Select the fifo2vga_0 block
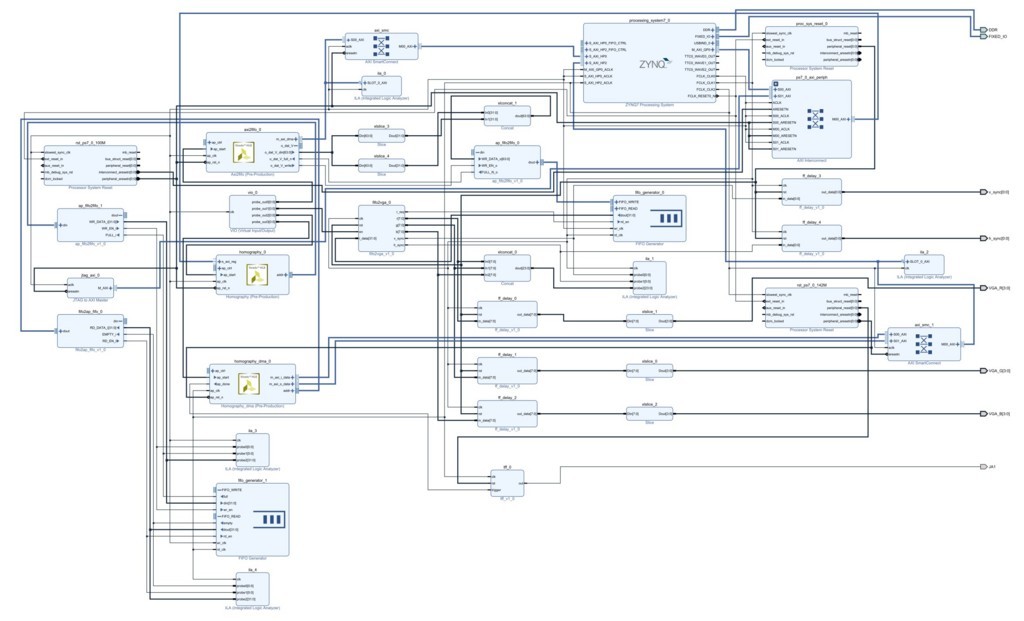The image size is (1024, 621). 381,228
